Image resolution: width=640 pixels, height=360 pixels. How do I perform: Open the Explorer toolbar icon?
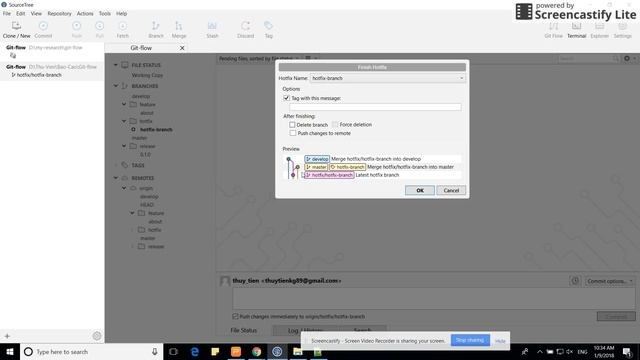tap(600, 26)
